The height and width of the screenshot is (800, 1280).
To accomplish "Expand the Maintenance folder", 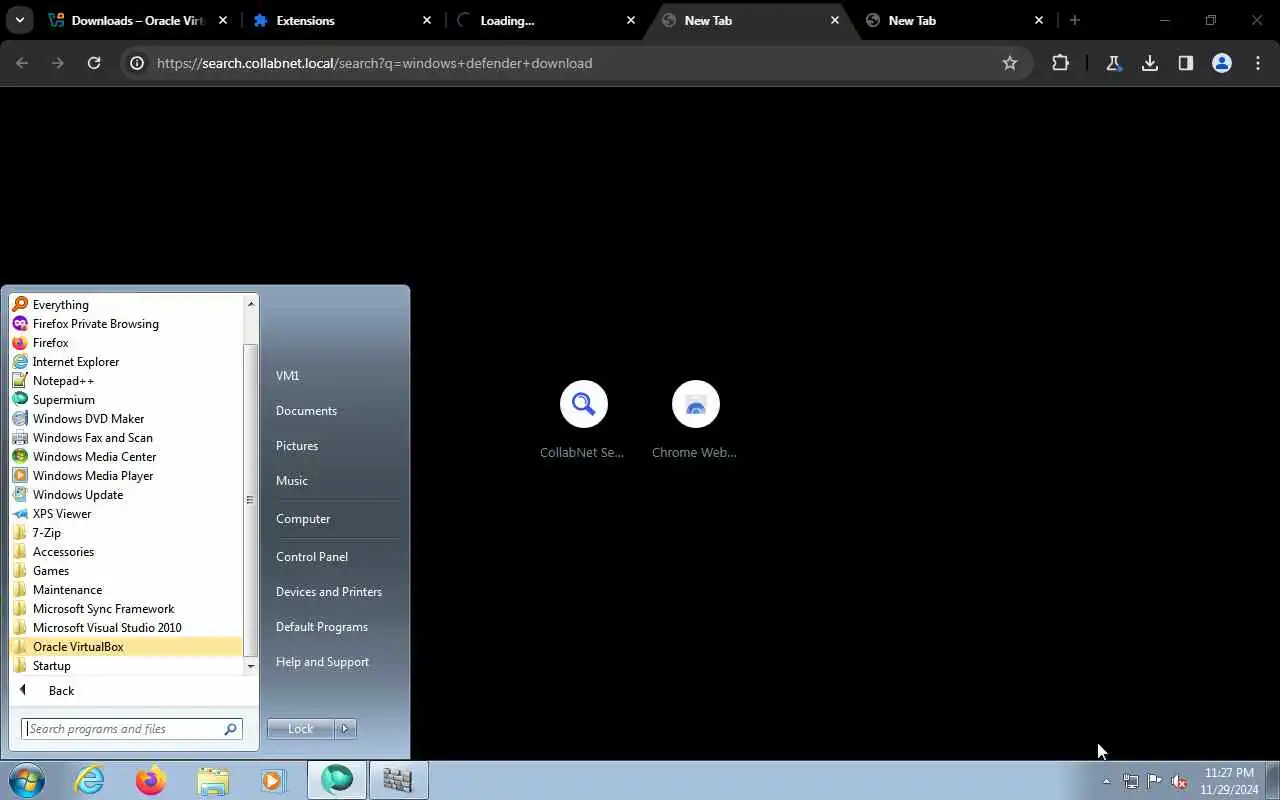I will pyautogui.click(x=126, y=590).
